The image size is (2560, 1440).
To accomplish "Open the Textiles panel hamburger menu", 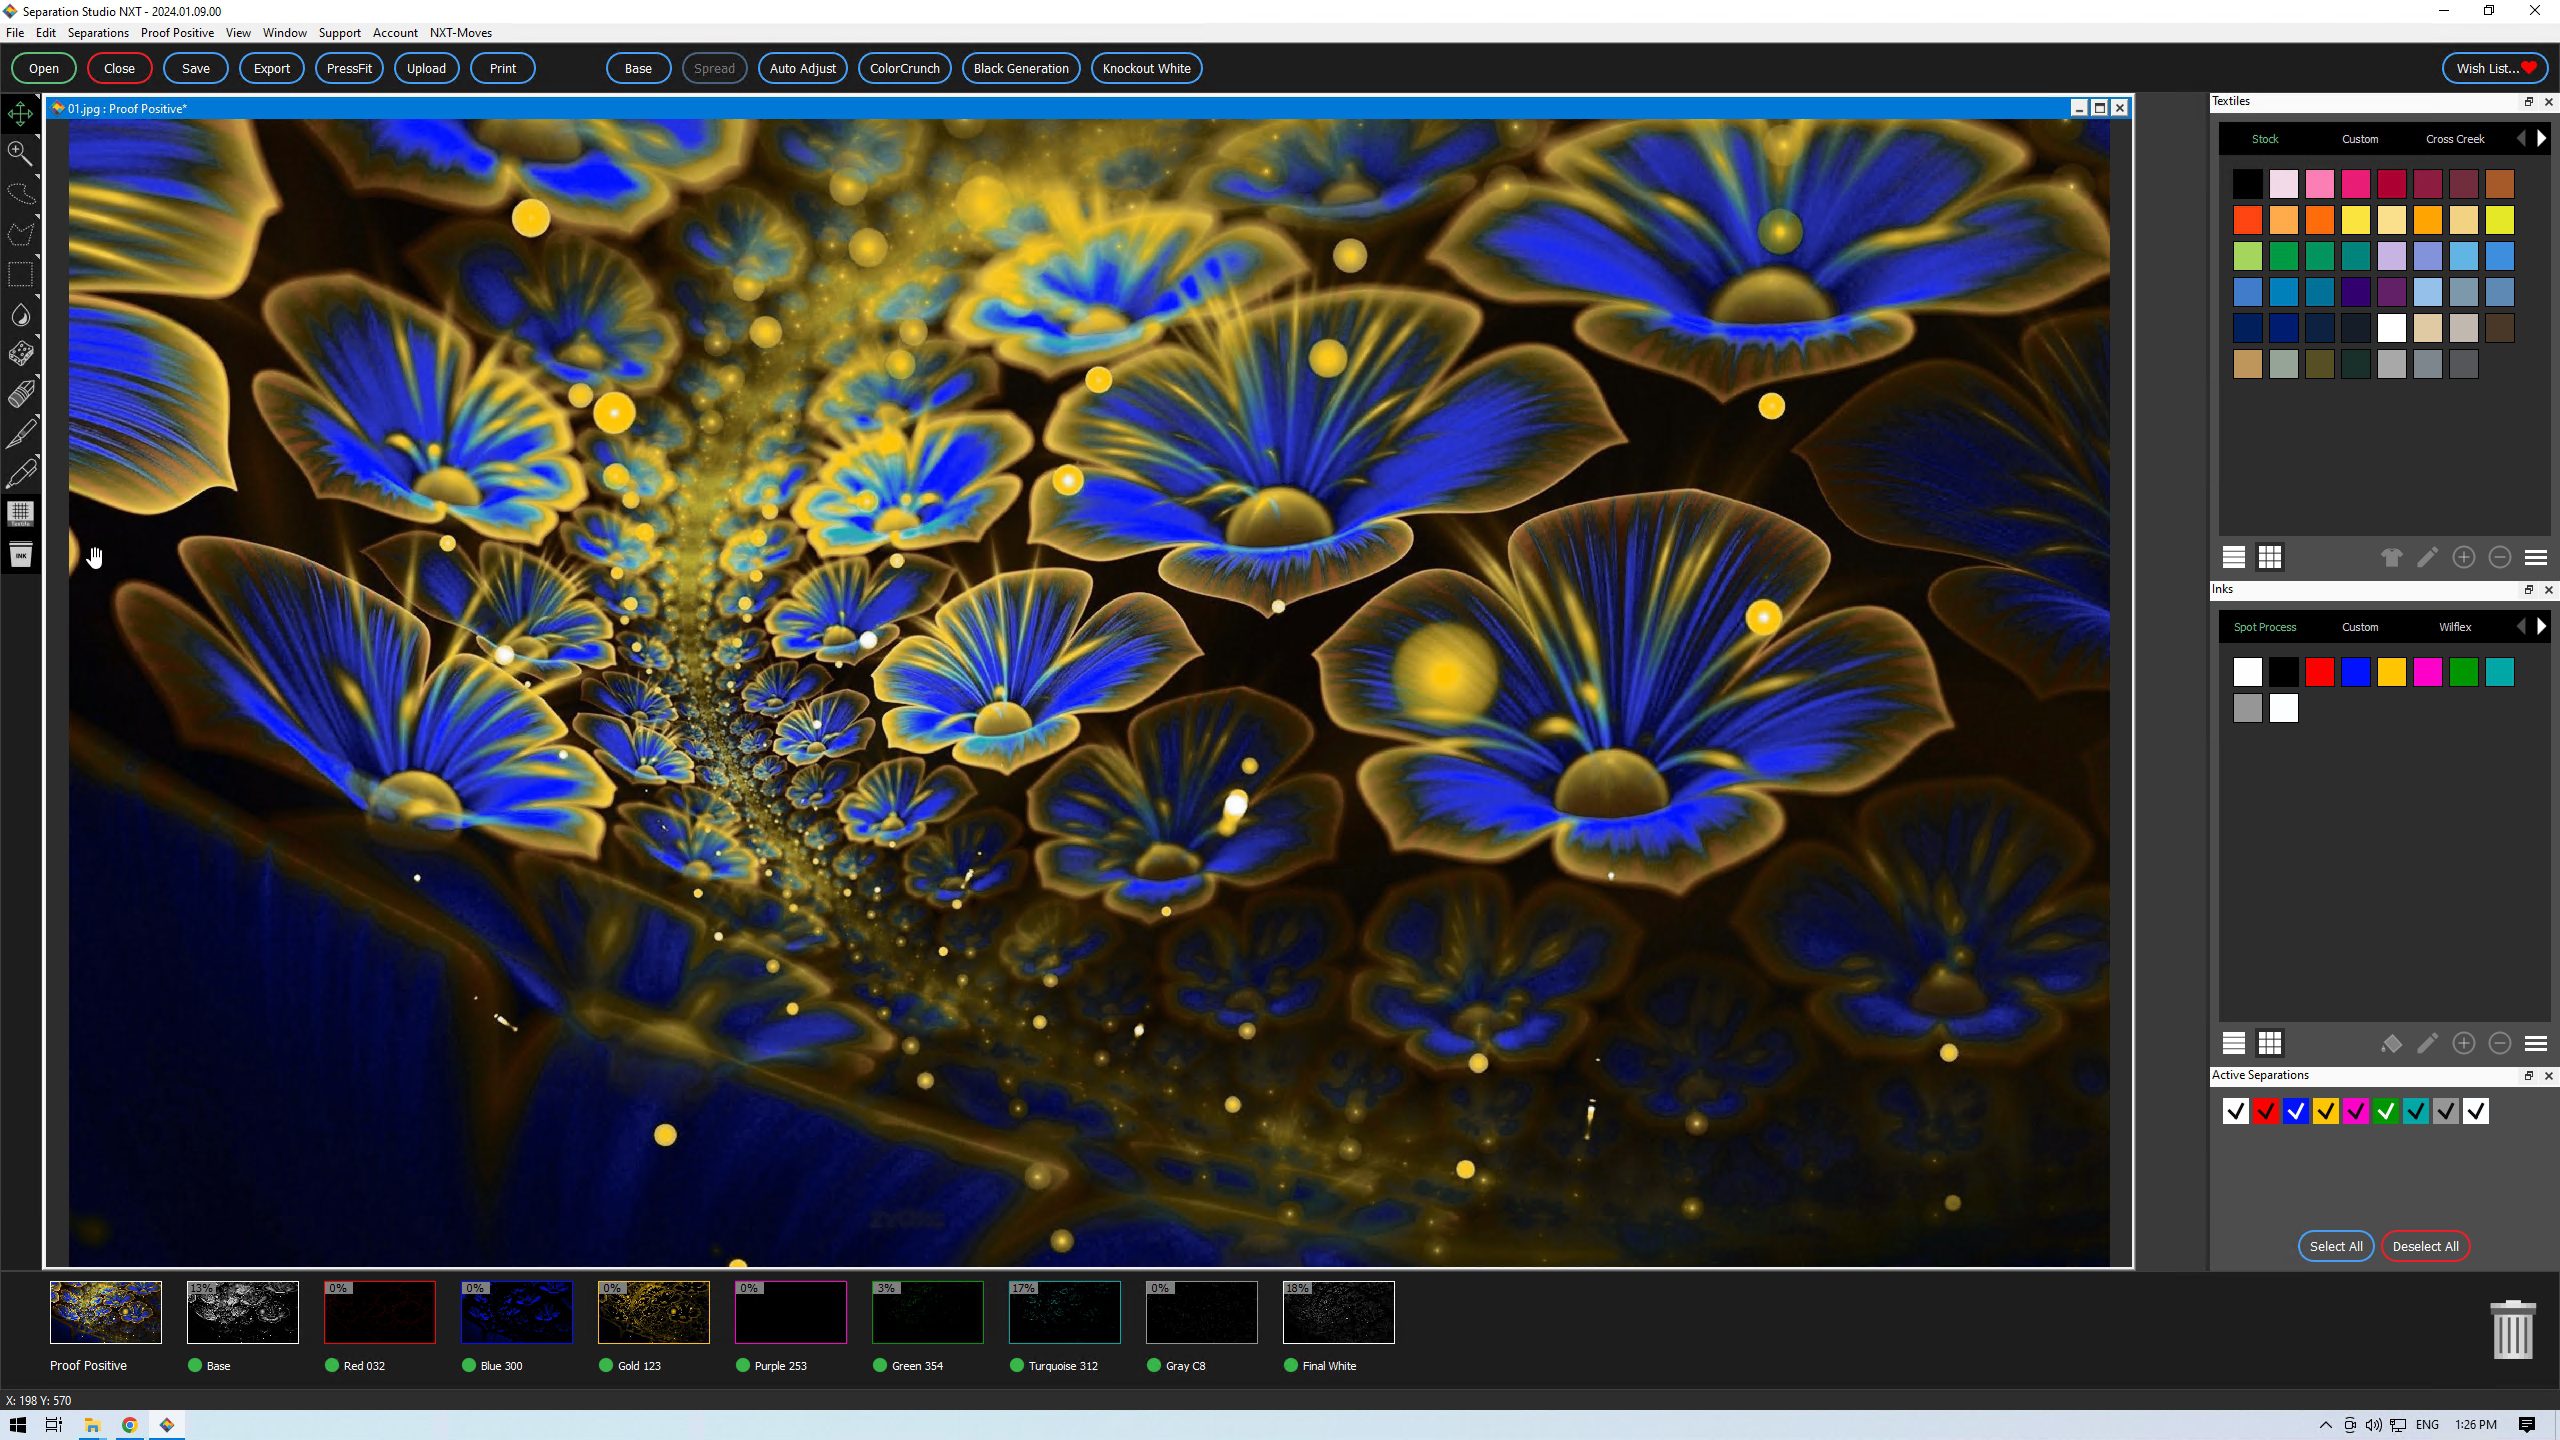I will [2537, 557].
